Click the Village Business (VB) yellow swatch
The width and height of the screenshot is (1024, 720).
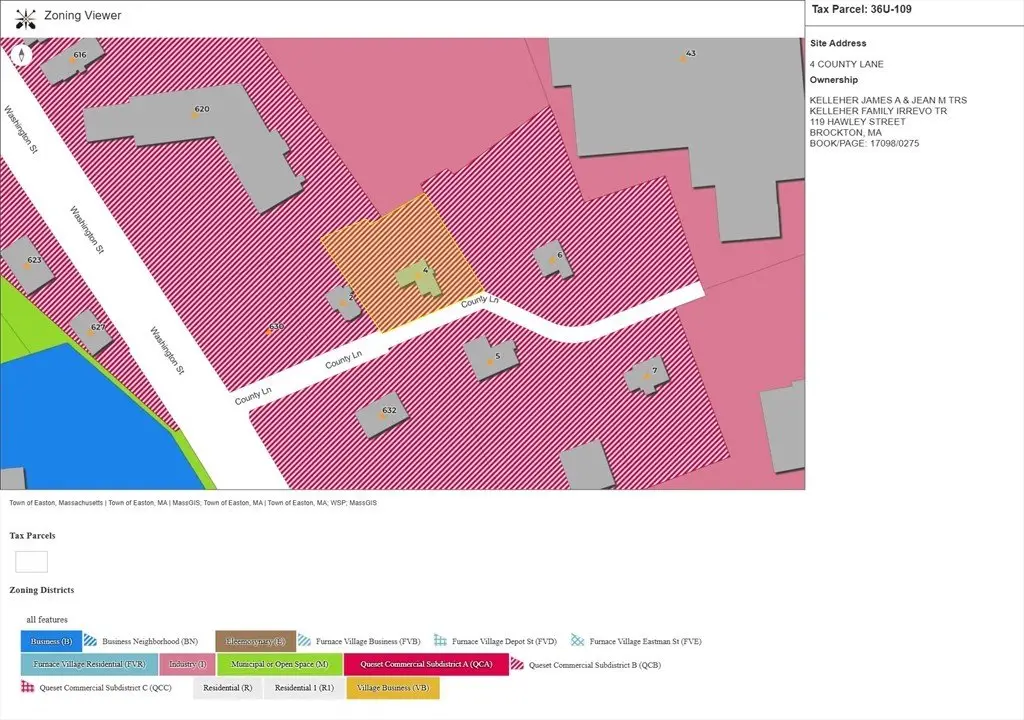click(x=392, y=688)
